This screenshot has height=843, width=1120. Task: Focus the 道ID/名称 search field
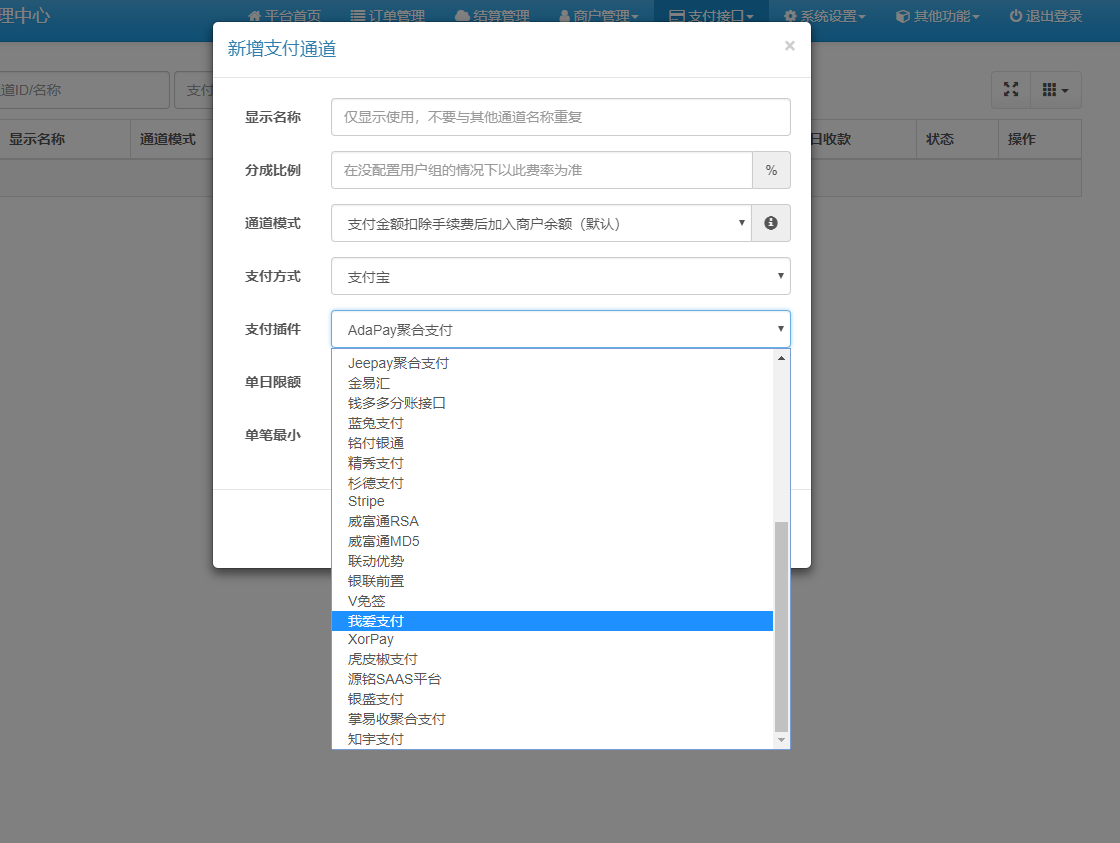tap(84, 90)
